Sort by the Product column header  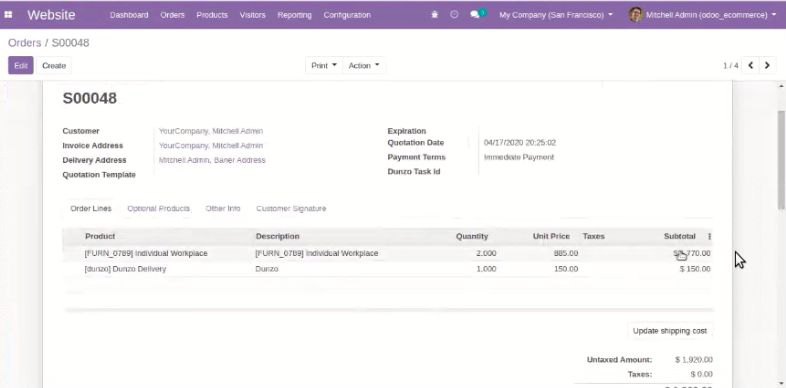pos(100,236)
